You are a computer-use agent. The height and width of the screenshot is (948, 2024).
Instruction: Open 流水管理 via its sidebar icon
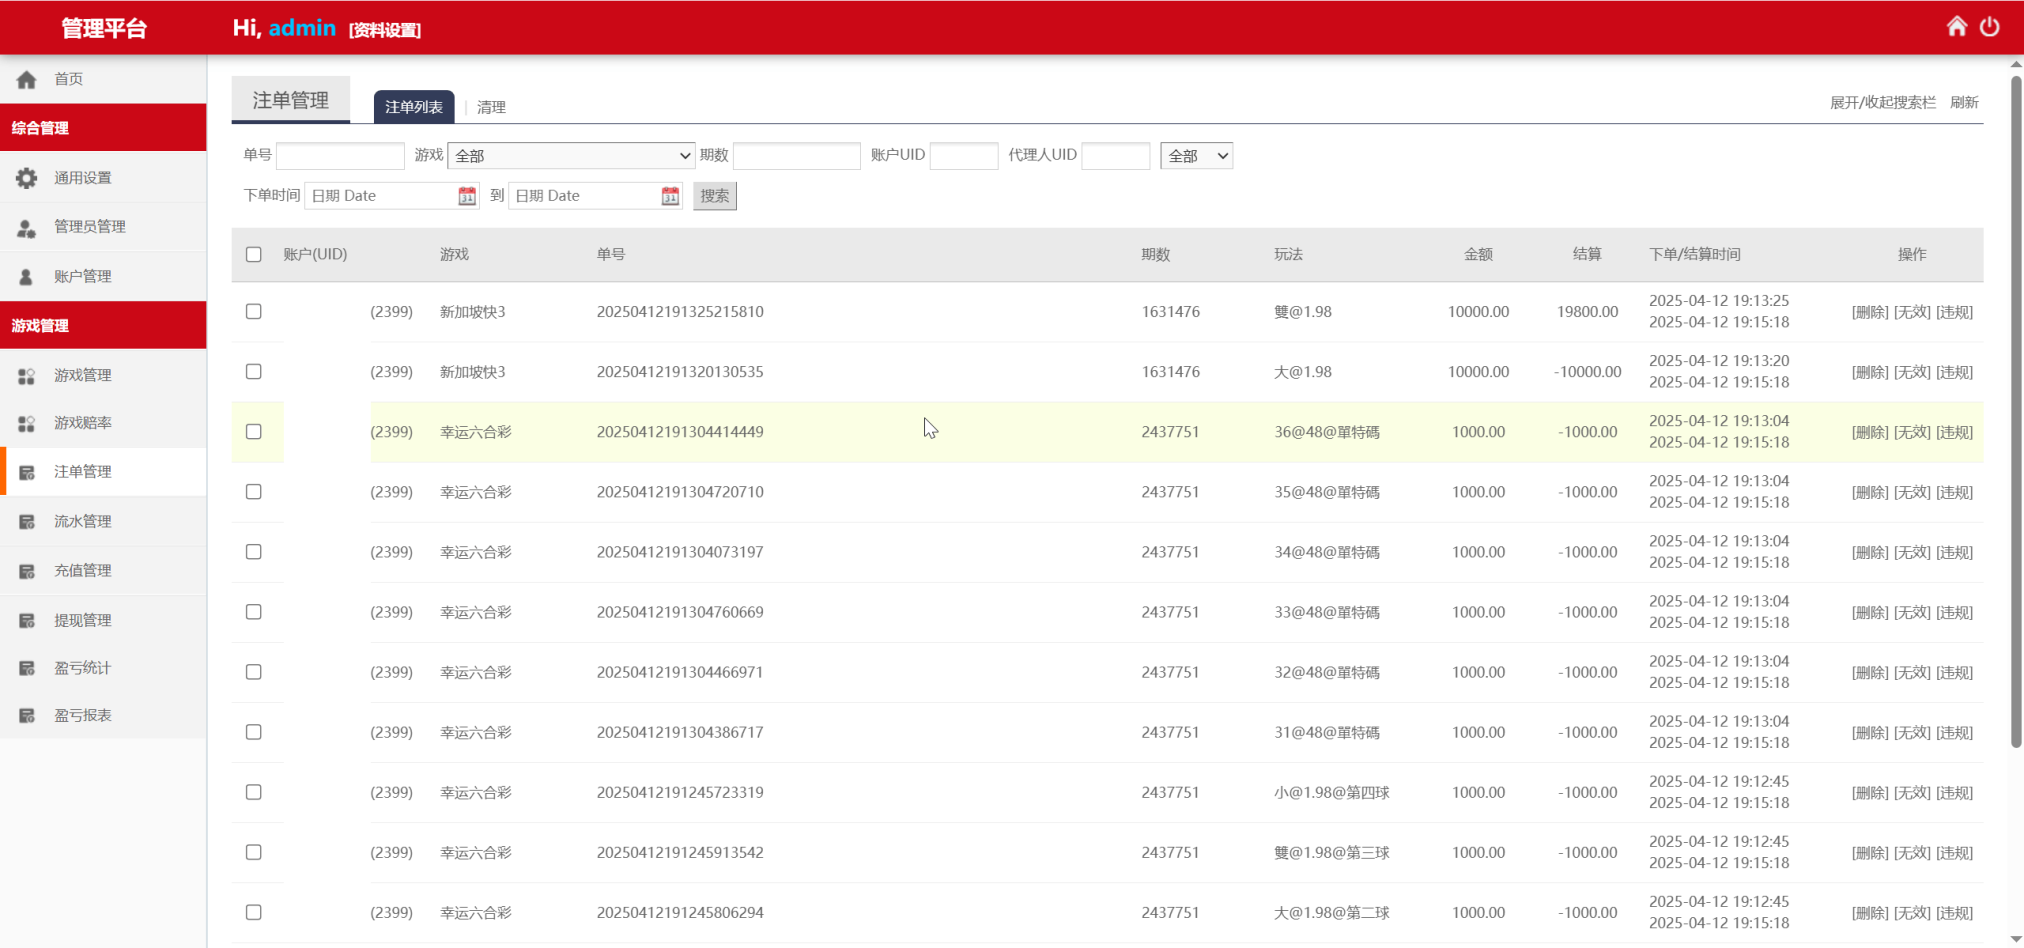pyautogui.click(x=26, y=521)
